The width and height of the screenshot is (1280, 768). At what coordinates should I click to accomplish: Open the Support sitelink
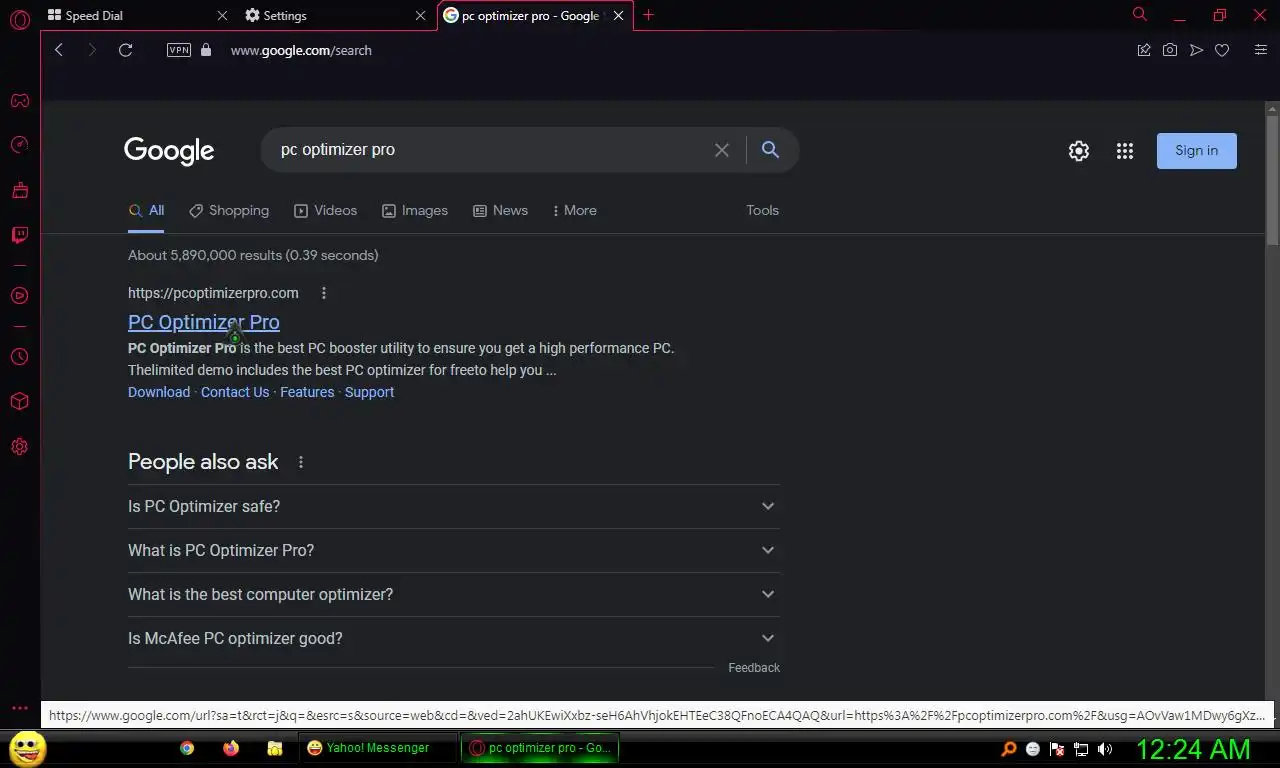pyautogui.click(x=369, y=392)
